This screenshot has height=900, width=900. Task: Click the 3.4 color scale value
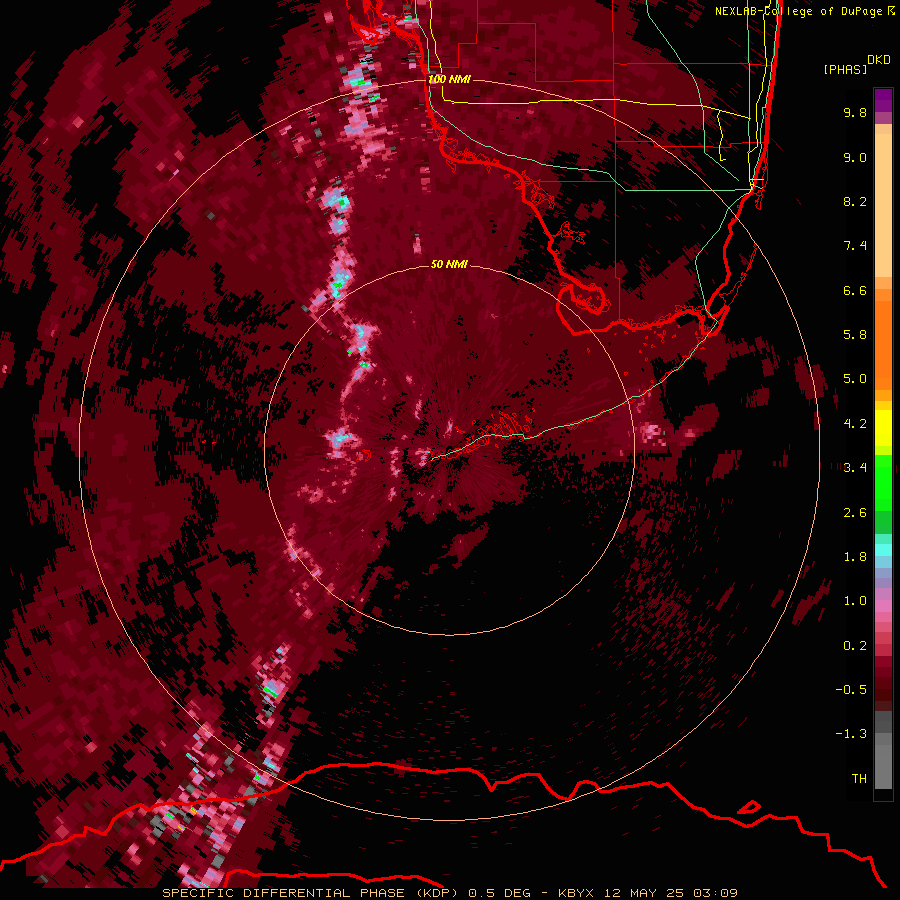click(x=855, y=468)
